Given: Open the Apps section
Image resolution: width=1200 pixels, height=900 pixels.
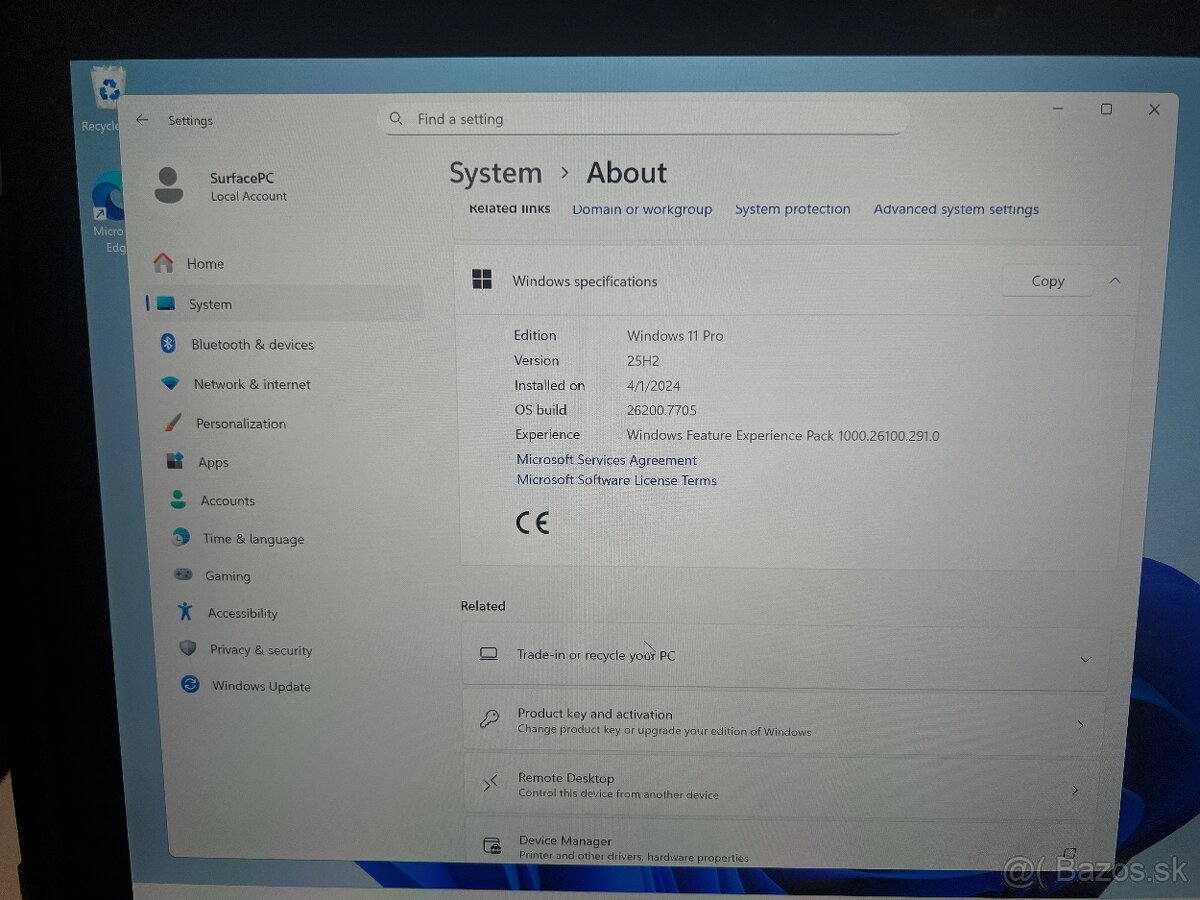Looking at the screenshot, I should 213,462.
